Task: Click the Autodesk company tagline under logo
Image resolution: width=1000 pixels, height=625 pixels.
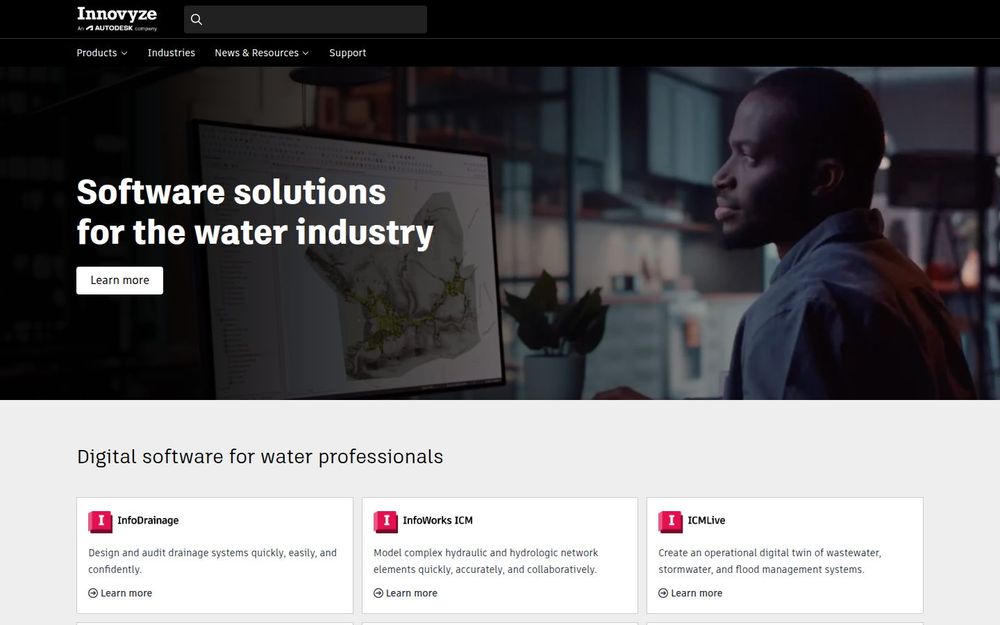Action: pyautogui.click(x=117, y=28)
